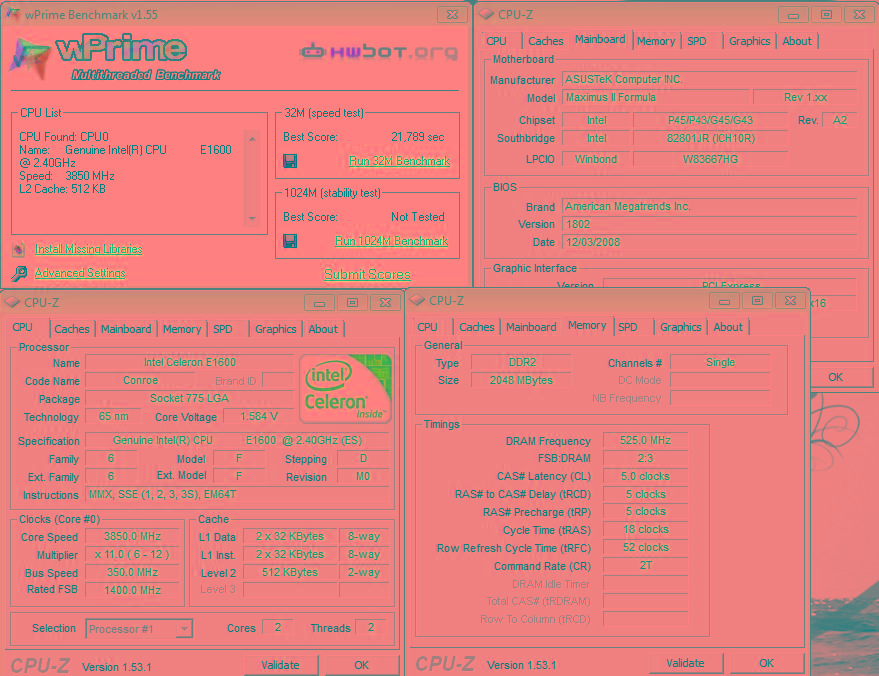Image resolution: width=879 pixels, height=676 pixels.
Task: Click Validate in Memory CPU-Z window
Action: [x=685, y=663]
